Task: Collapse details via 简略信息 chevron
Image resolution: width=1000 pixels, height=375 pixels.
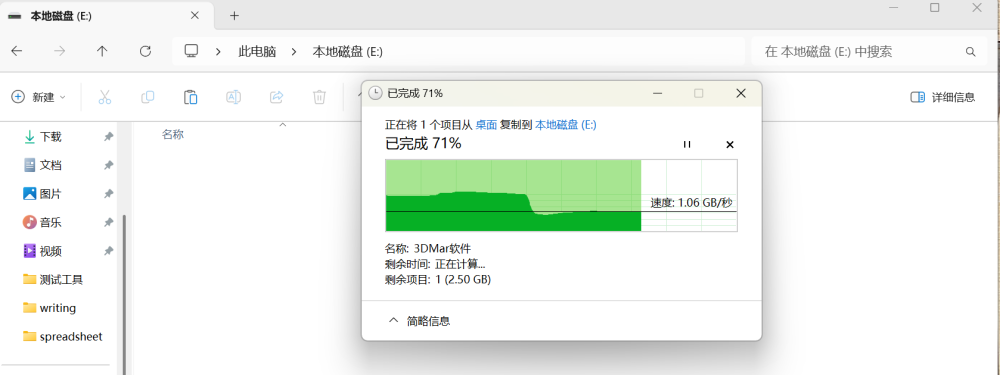Action: click(x=393, y=320)
